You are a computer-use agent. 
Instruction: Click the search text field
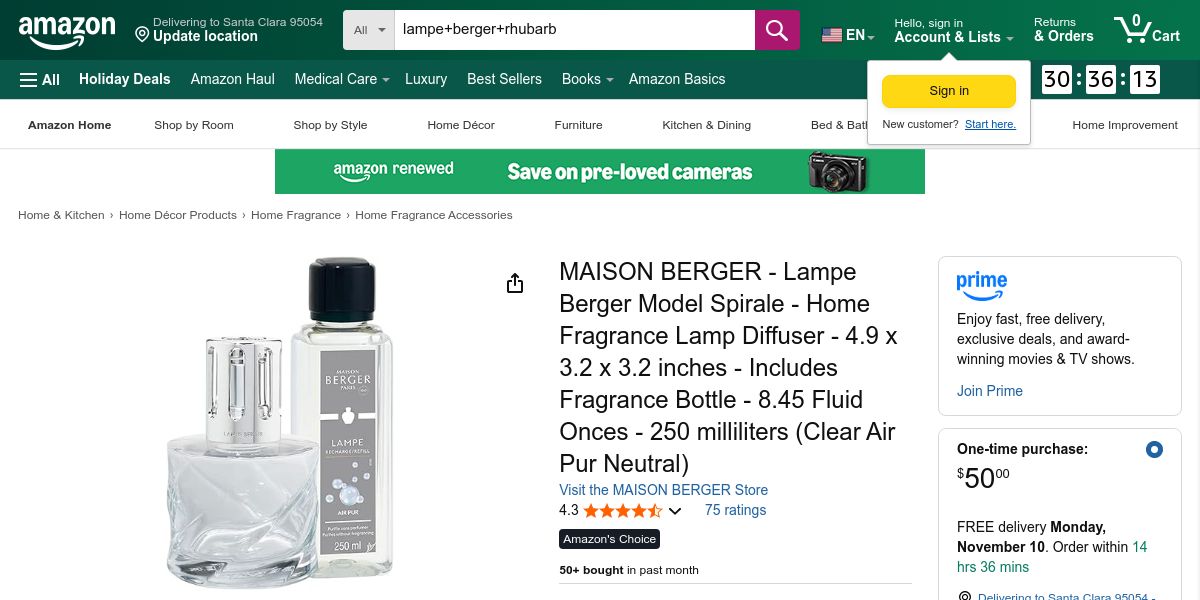[575, 30]
